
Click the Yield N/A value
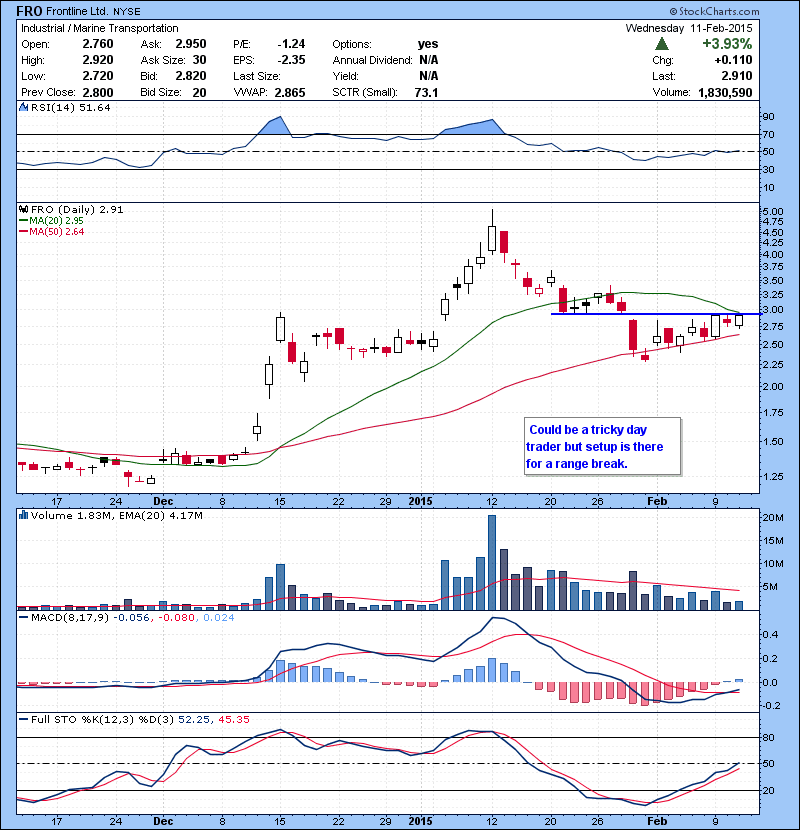tap(428, 76)
